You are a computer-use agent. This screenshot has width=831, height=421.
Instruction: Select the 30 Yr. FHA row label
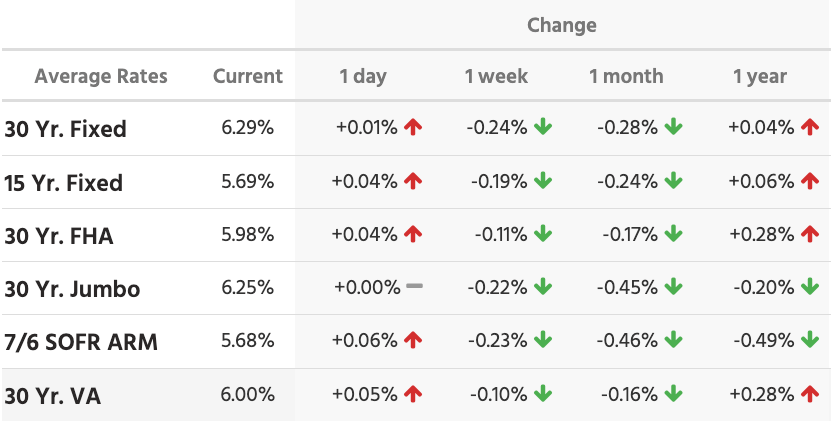(x=59, y=236)
